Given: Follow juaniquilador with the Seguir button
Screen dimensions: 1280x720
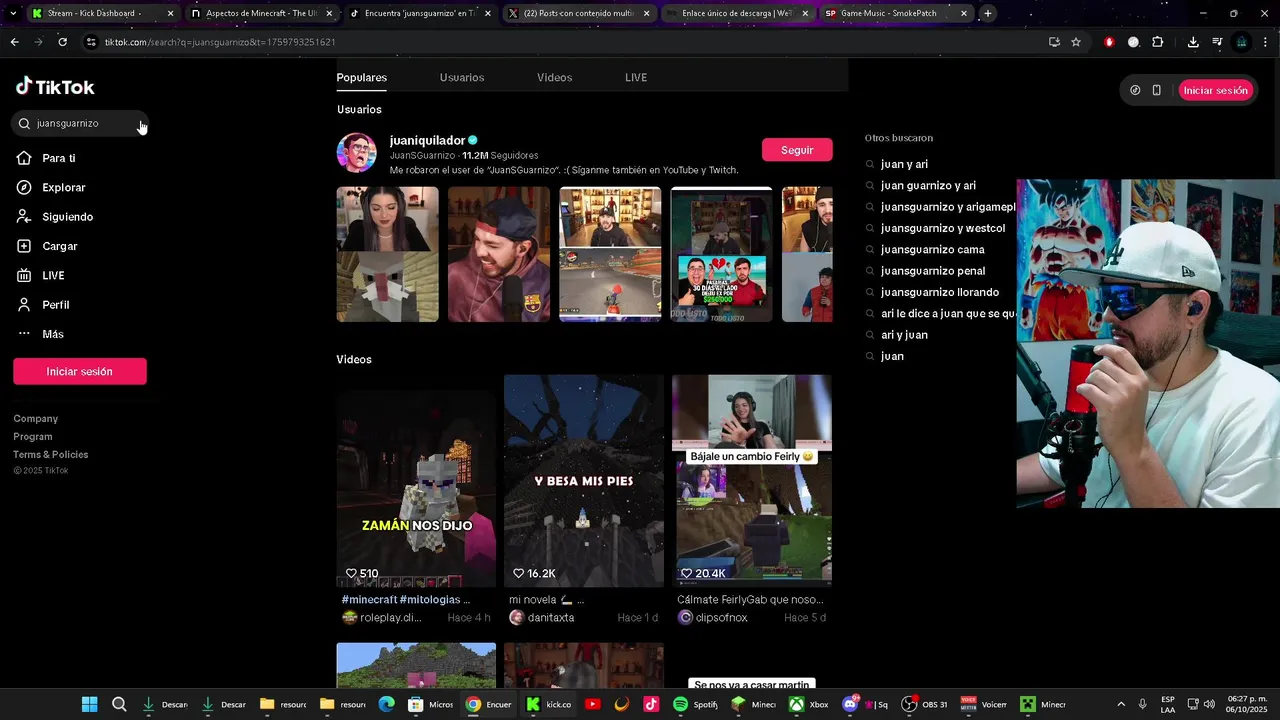Looking at the screenshot, I should (797, 150).
